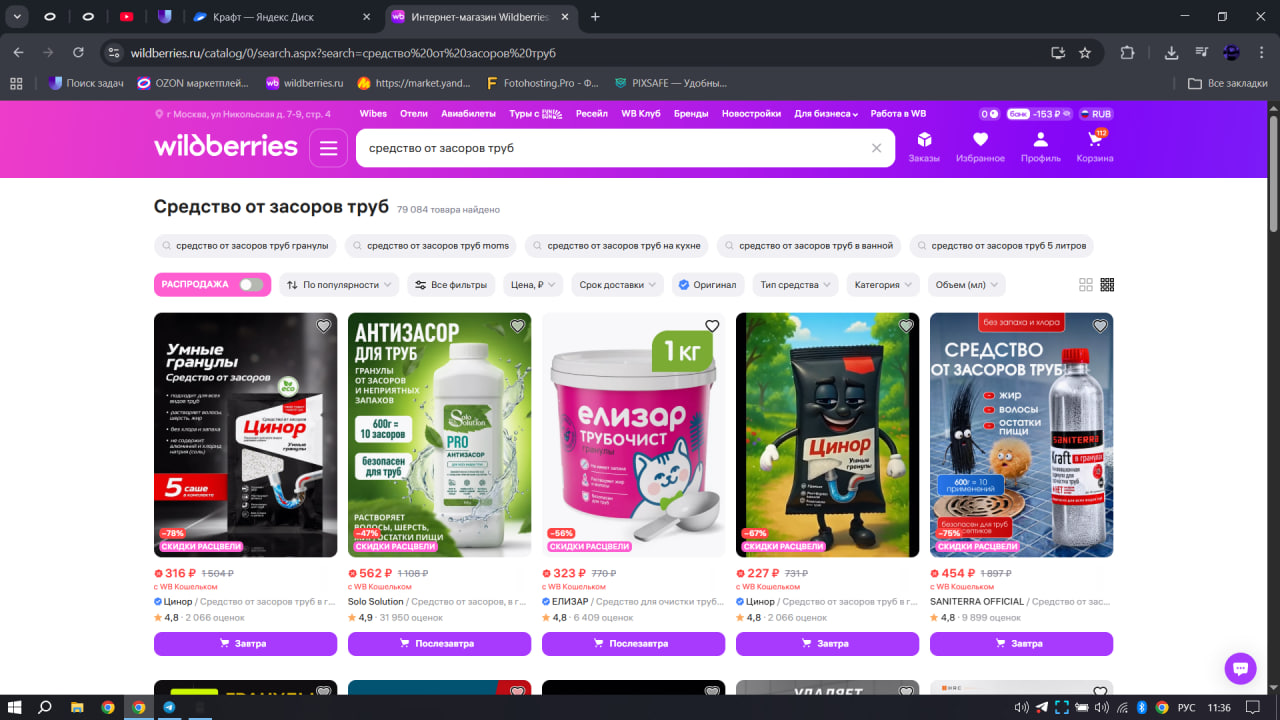Open the Solo Solution Антизасор product image
Viewport: 1280px width, 720px height.
440,435
